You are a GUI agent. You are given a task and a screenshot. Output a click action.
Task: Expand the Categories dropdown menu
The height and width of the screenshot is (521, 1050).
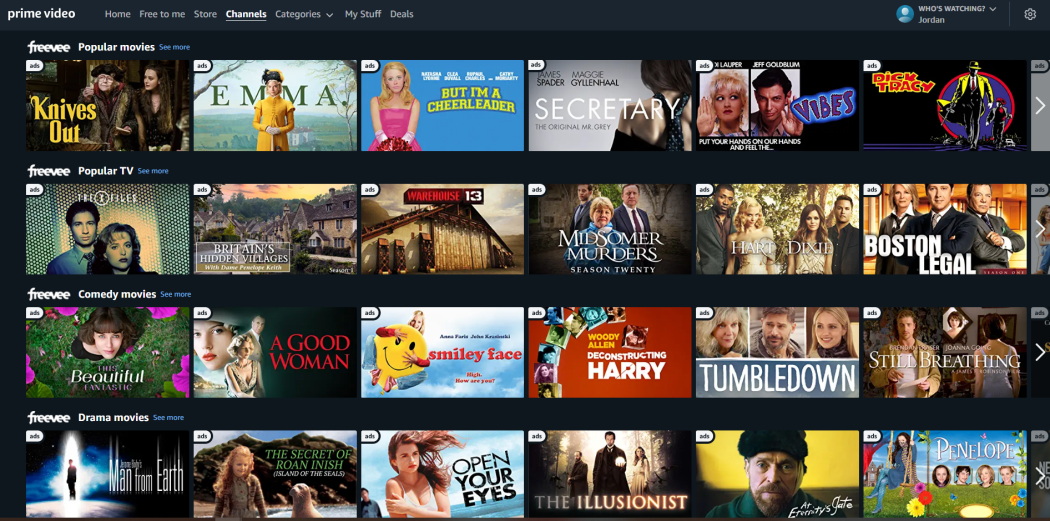pos(304,14)
